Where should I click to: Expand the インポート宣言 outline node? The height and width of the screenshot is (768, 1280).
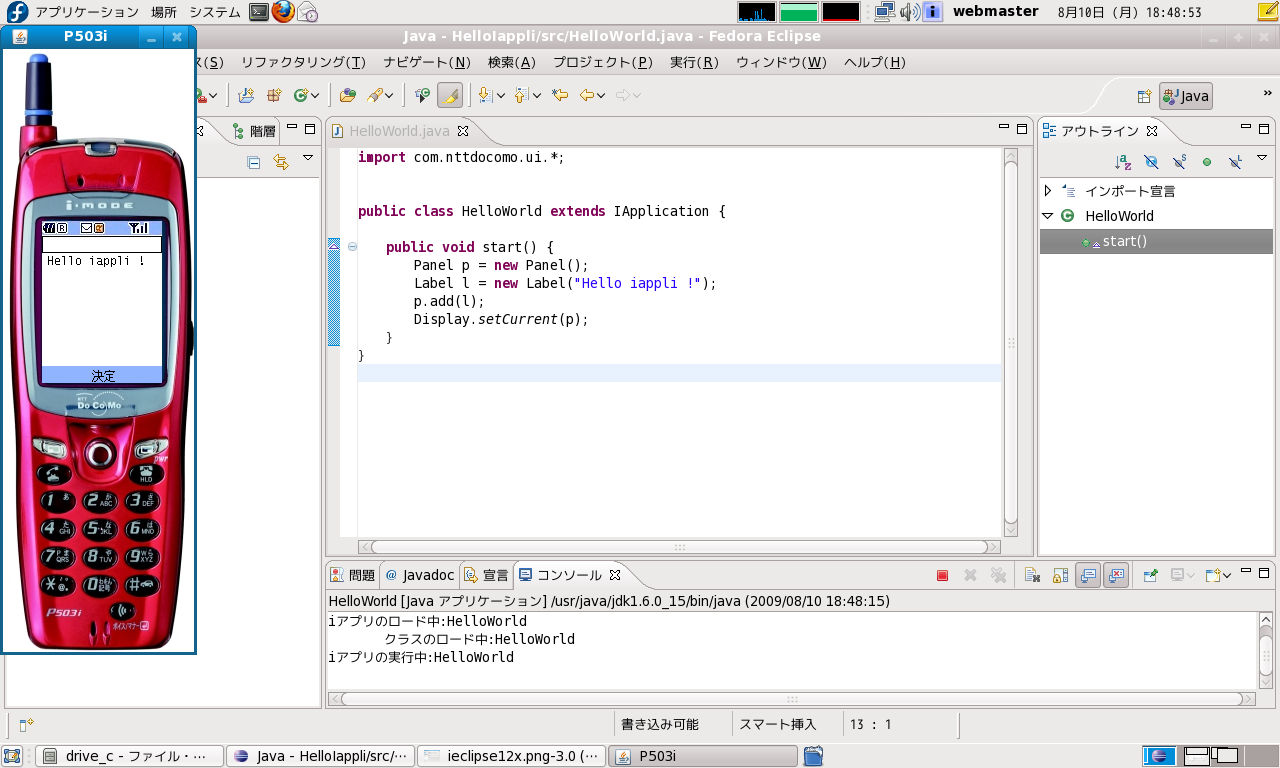[x=1048, y=190]
